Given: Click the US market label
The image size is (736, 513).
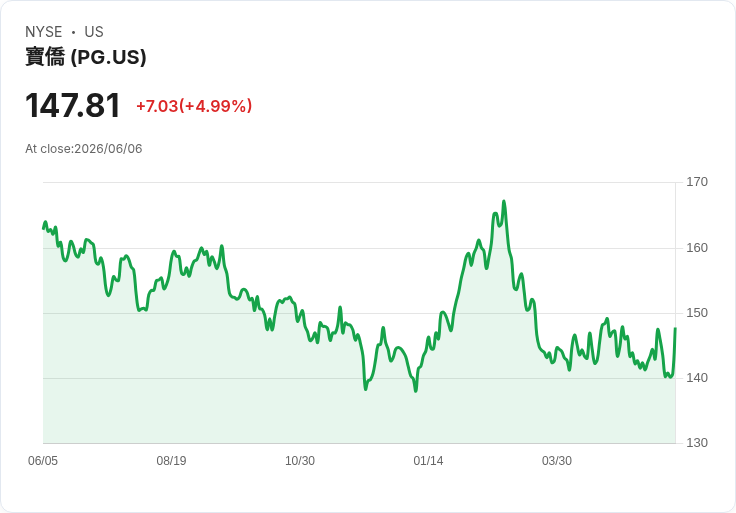Looking at the screenshot, I should (x=94, y=32).
